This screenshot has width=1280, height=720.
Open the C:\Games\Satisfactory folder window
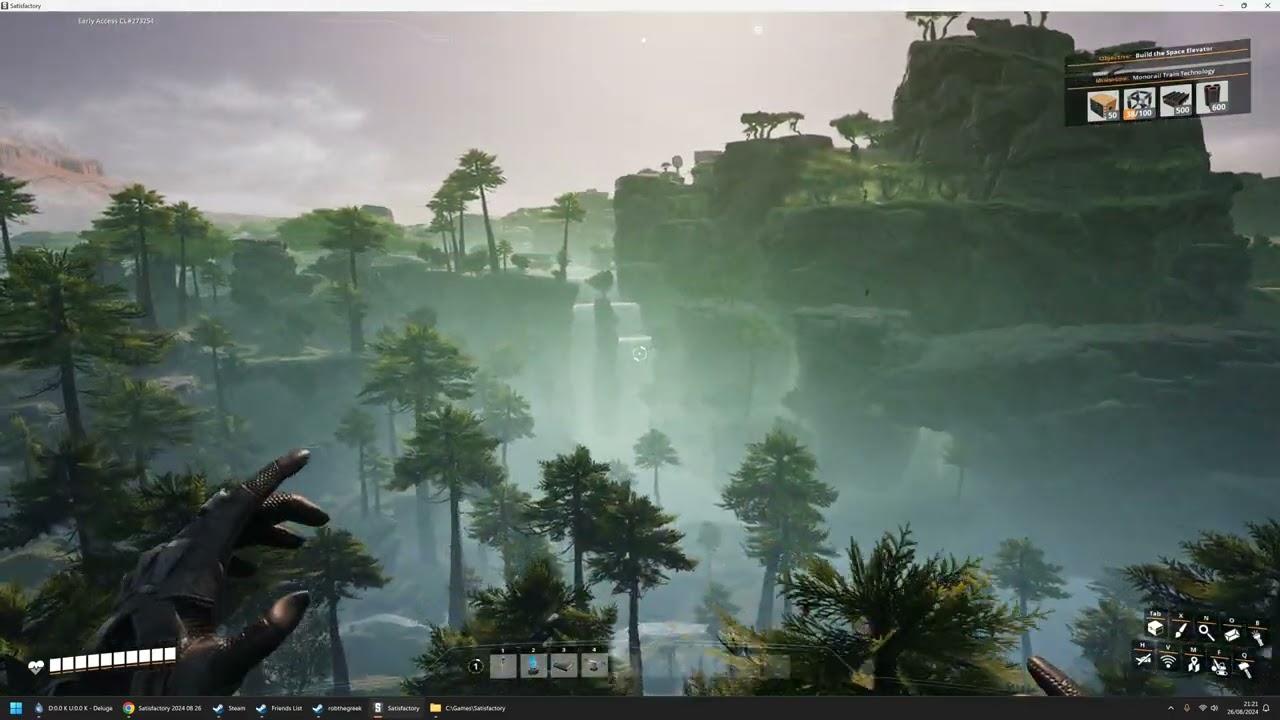point(468,708)
